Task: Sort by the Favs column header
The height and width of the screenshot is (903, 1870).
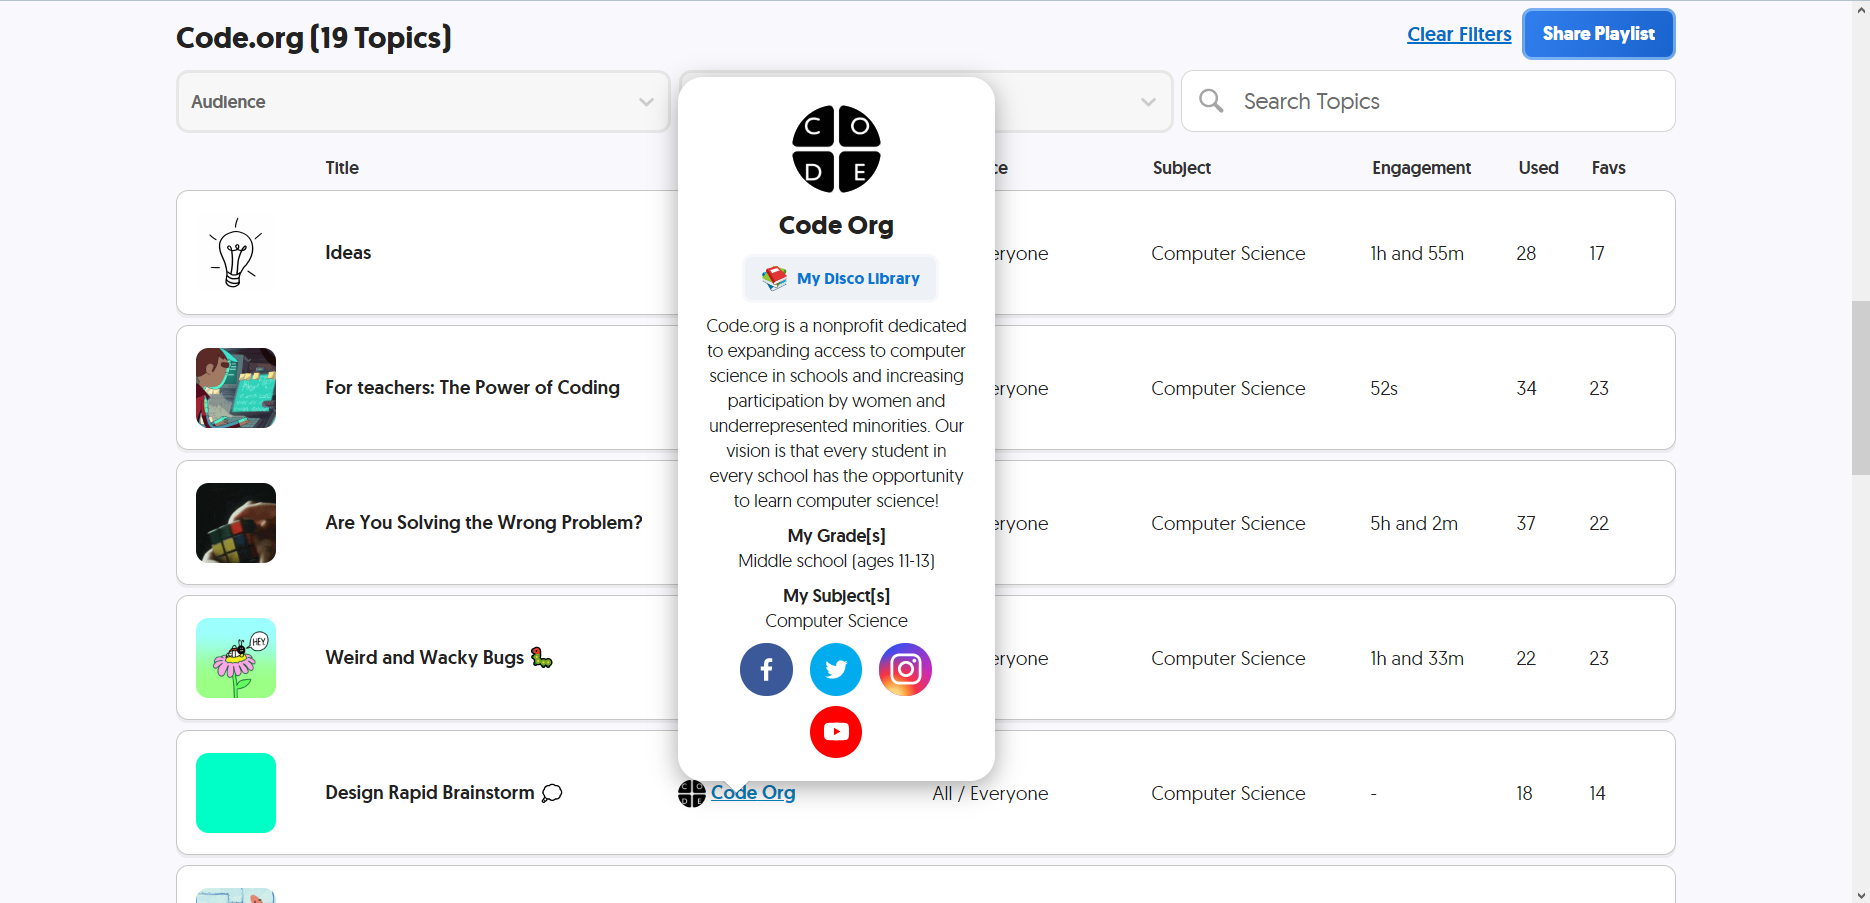Action: point(1608,168)
